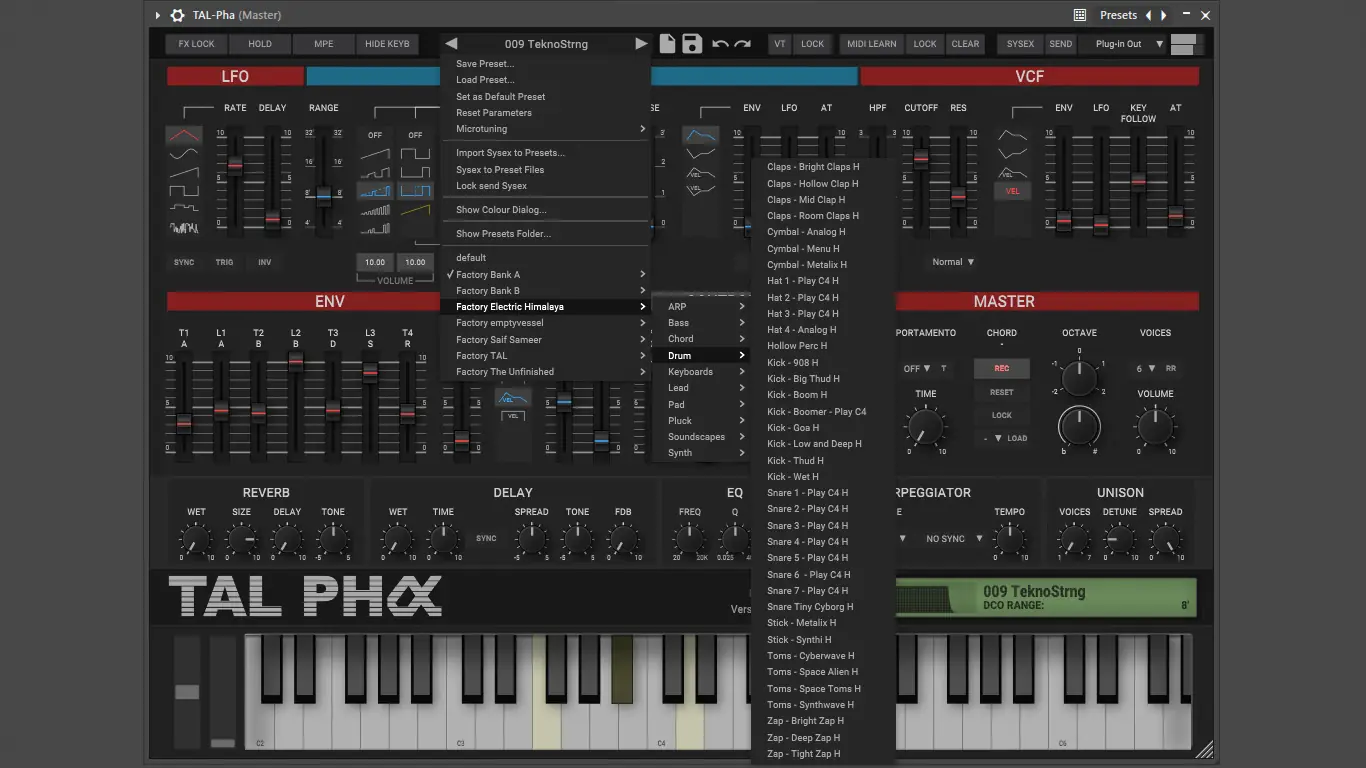
Task: Click the SEND button
Action: tap(1061, 44)
